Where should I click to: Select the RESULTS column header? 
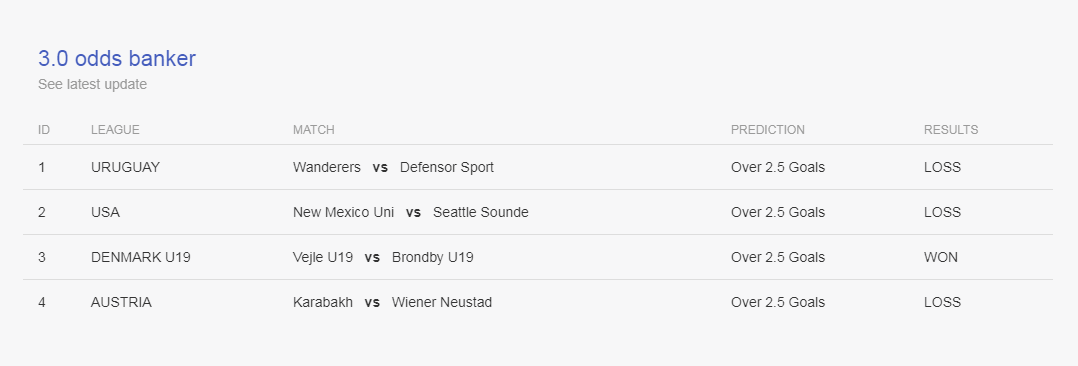pyautogui.click(x=951, y=129)
